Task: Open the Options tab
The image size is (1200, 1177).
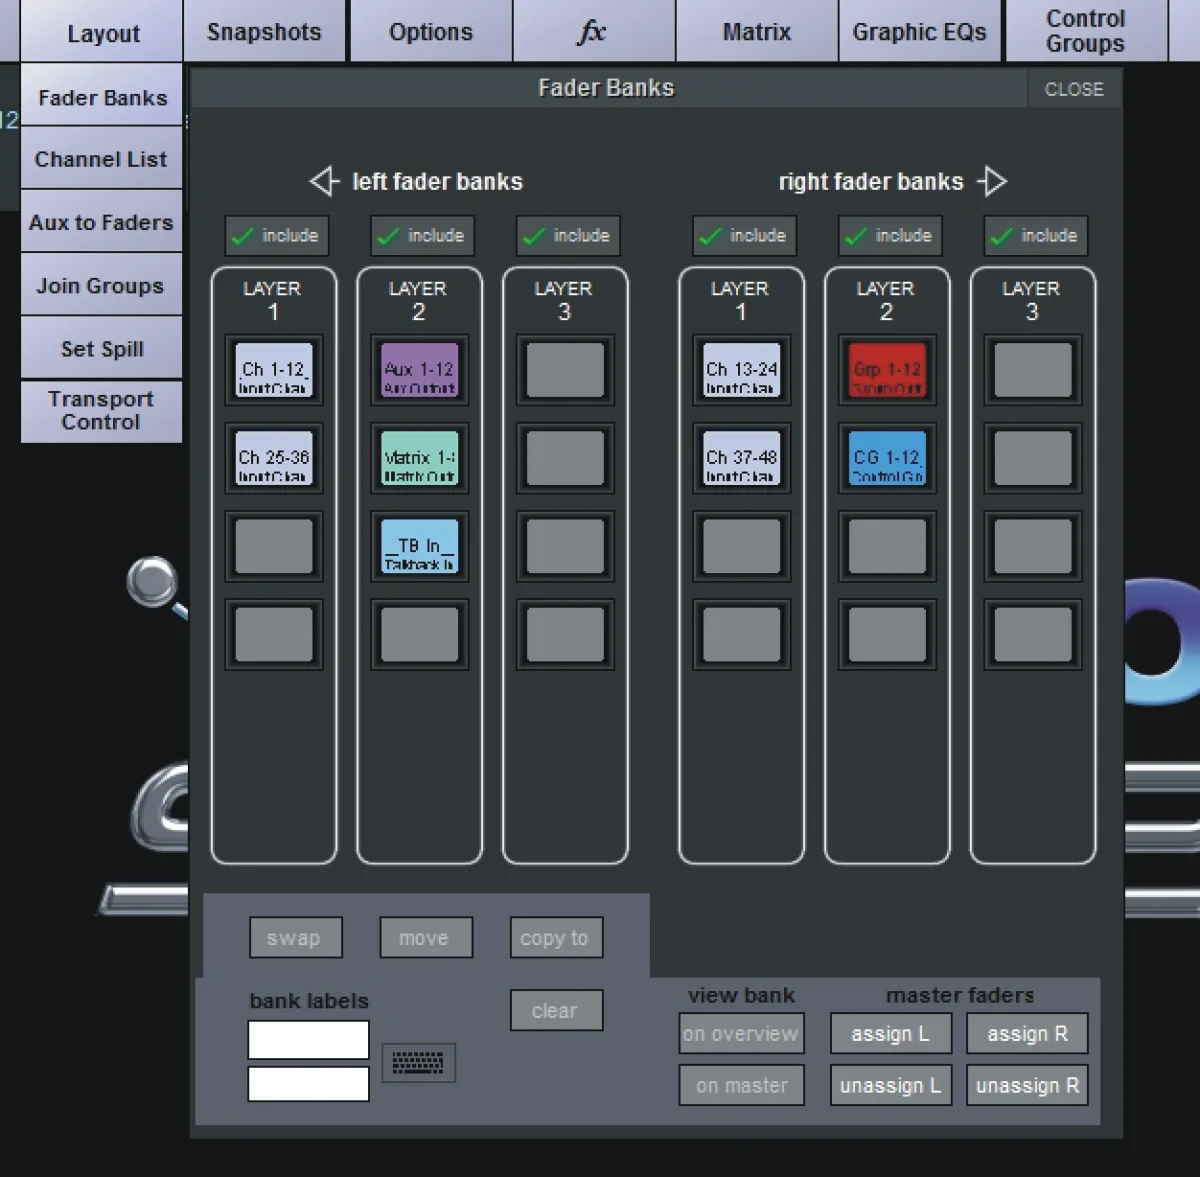Action: [431, 31]
